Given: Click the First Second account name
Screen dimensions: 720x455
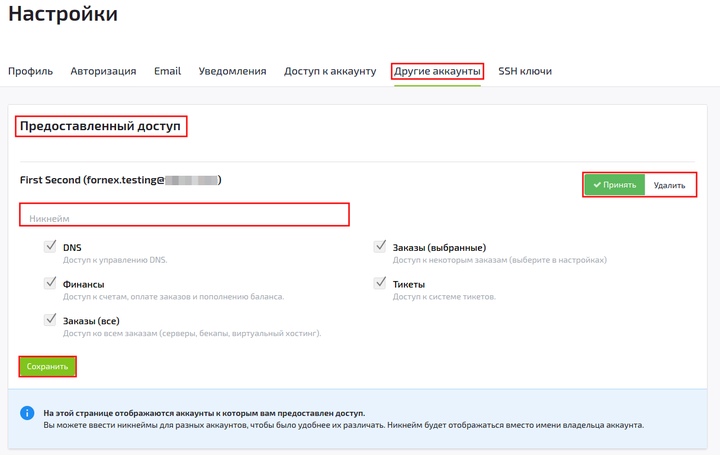Looking at the screenshot, I should pos(120,180).
